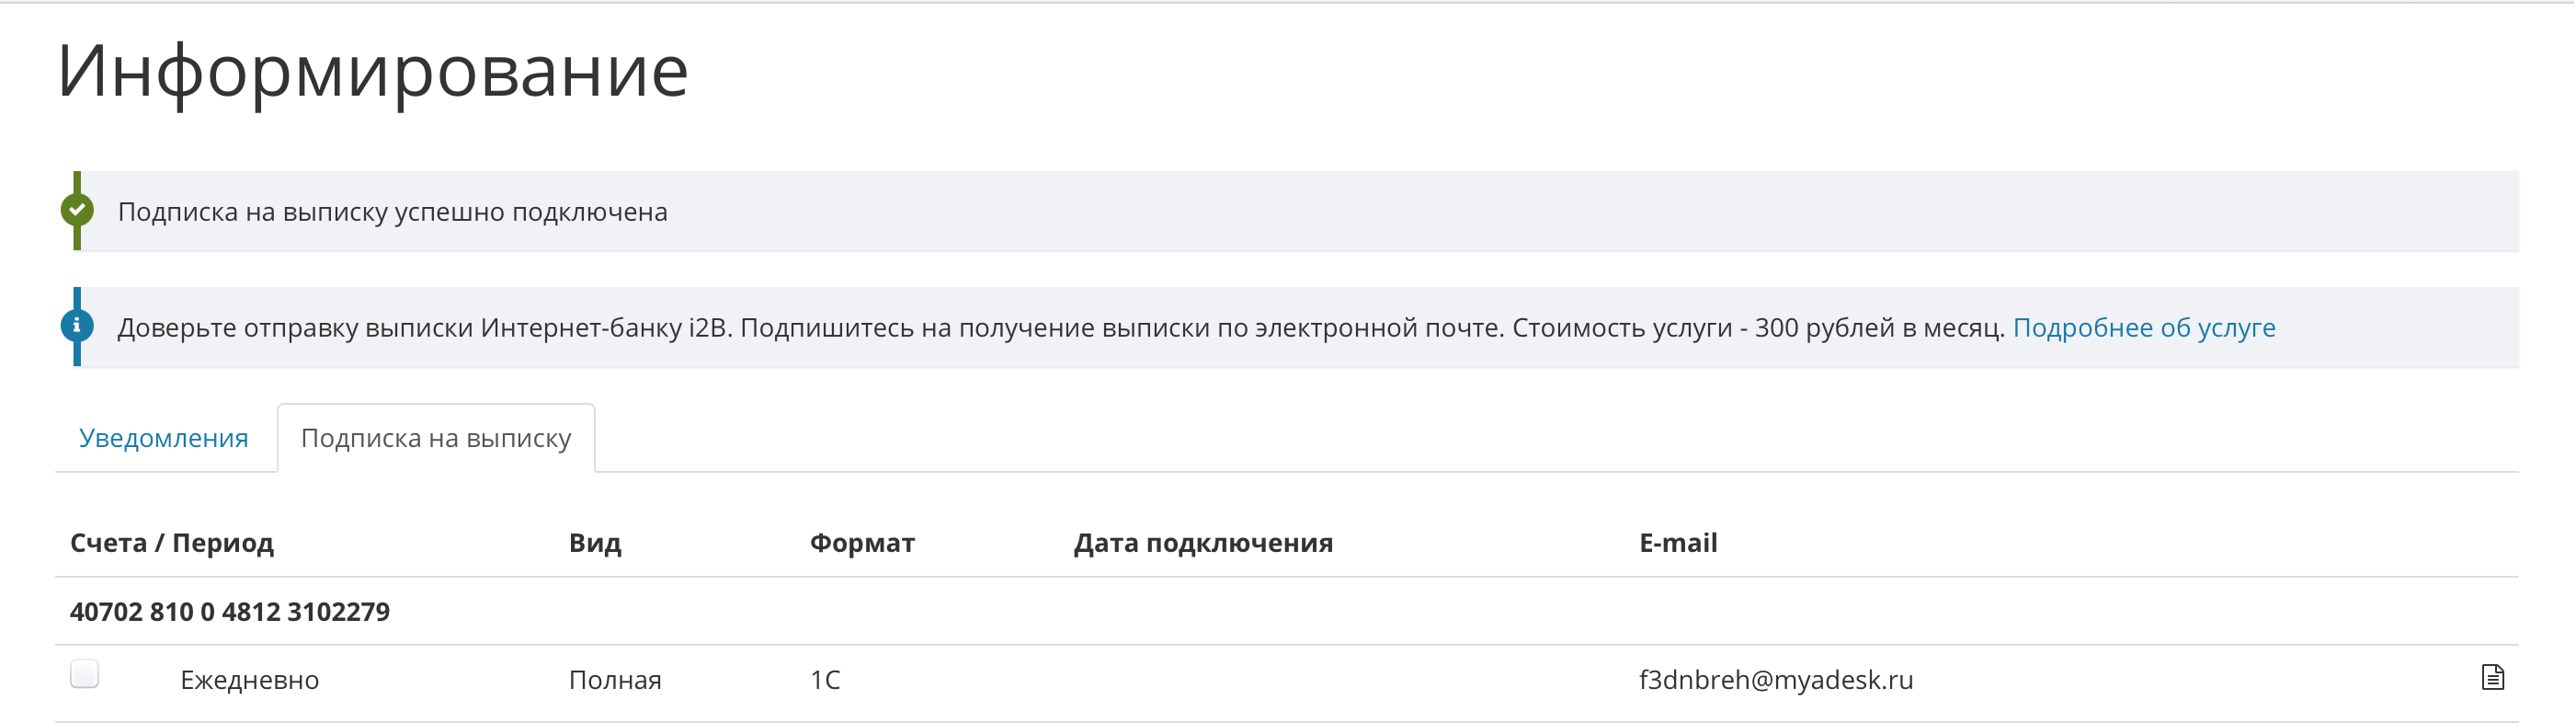The width and height of the screenshot is (2576, 723).
Task: Click the Счета / Период column header
Action: (x=172, y=543)
